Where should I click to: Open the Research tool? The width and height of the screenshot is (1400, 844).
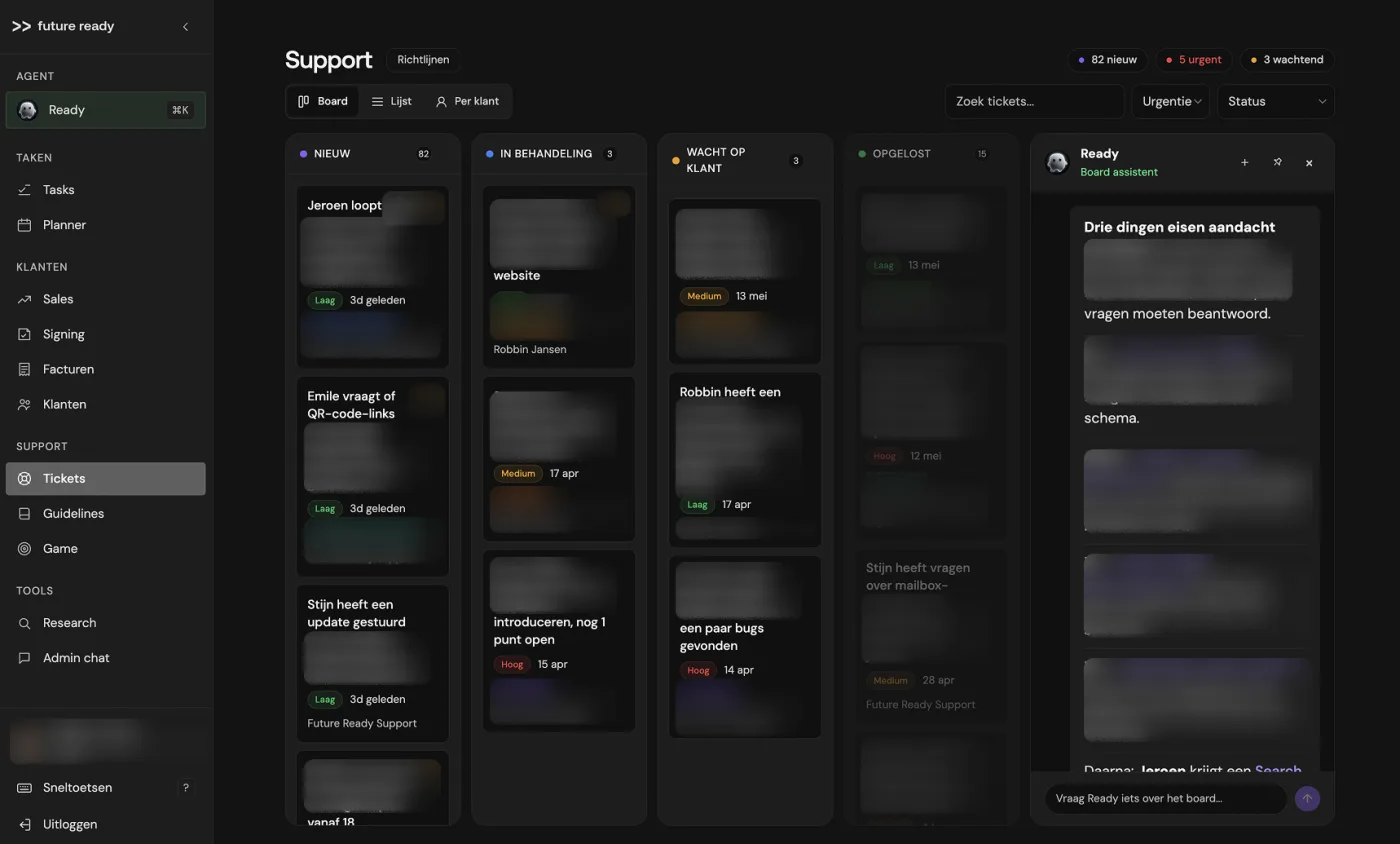point(105,622)
